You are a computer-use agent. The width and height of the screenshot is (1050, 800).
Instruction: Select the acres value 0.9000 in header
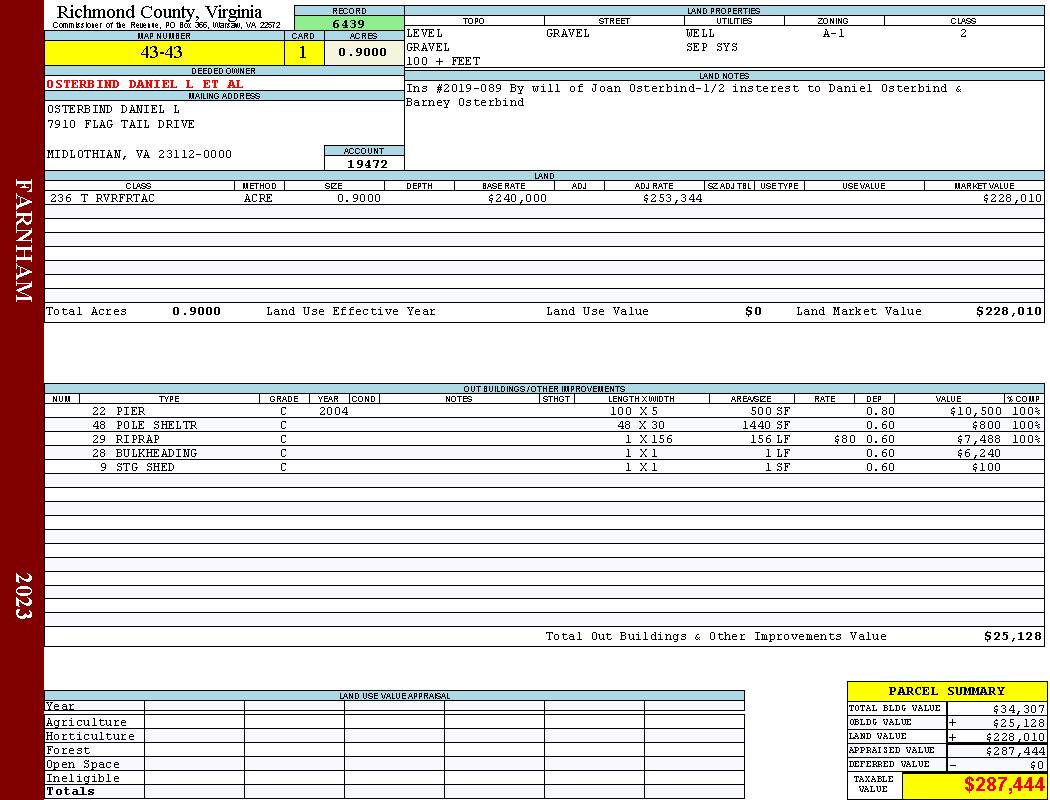[362, 52]
